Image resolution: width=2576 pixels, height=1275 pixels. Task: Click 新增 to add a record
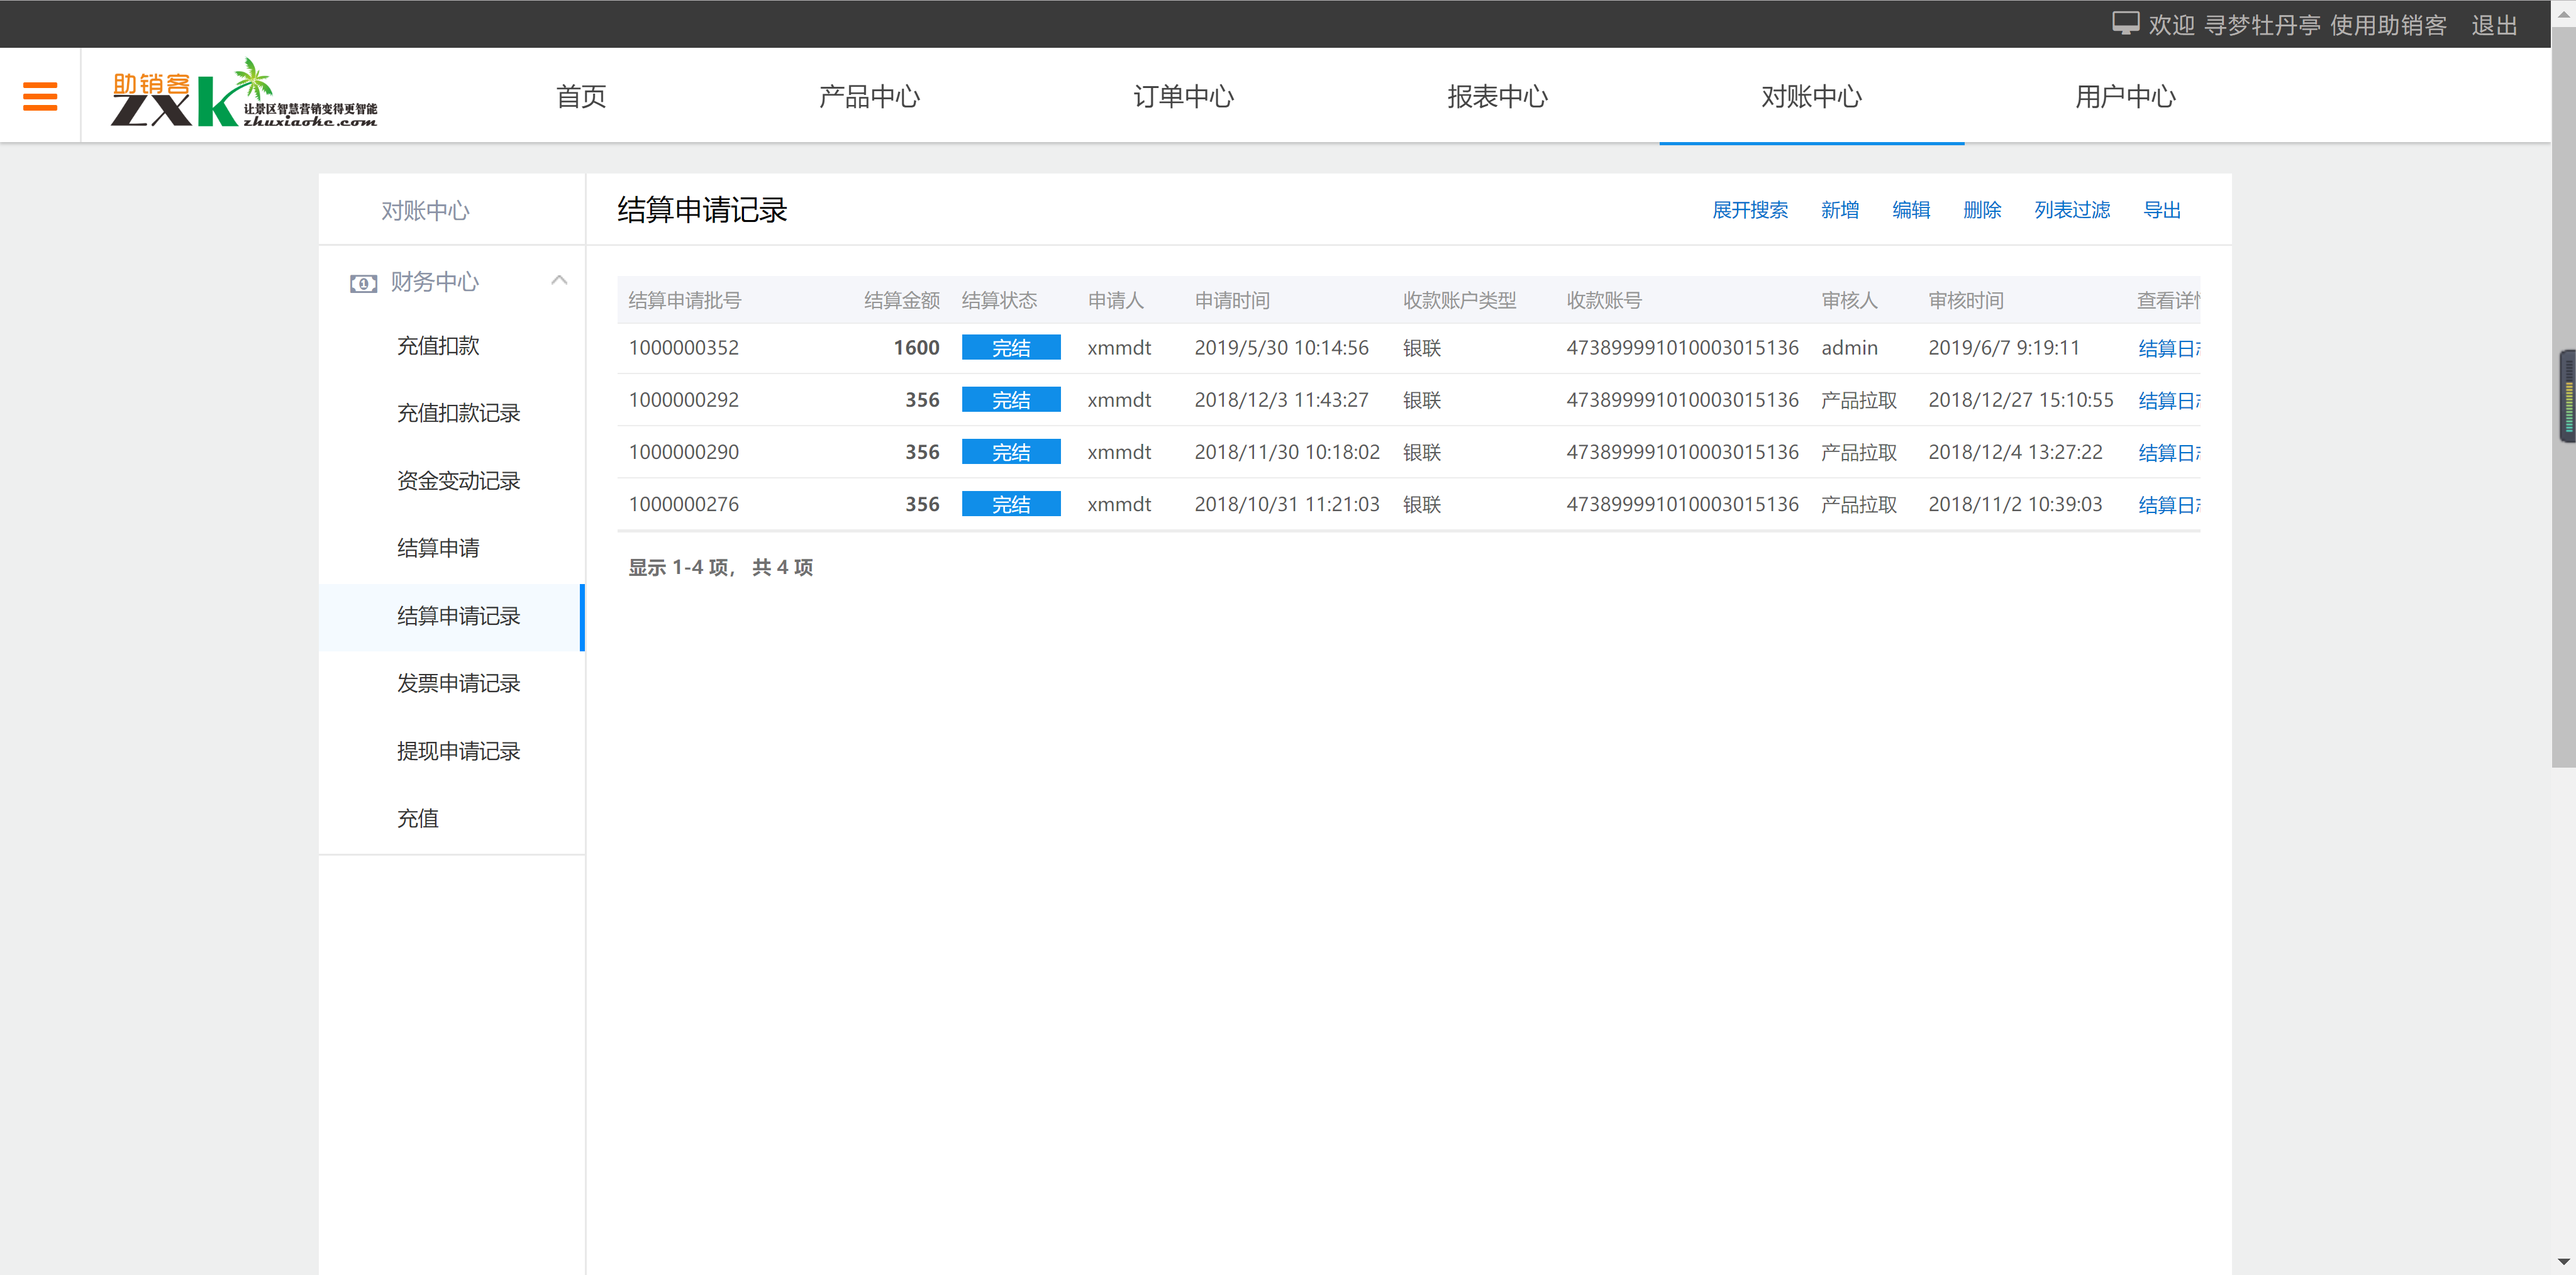tap(1839, 210)
